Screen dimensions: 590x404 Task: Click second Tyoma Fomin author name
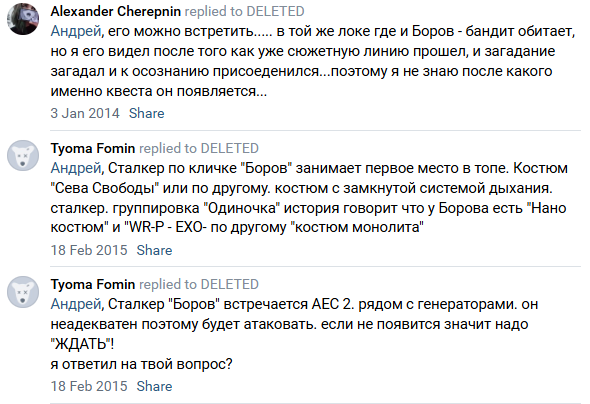[x=93, y=284]
